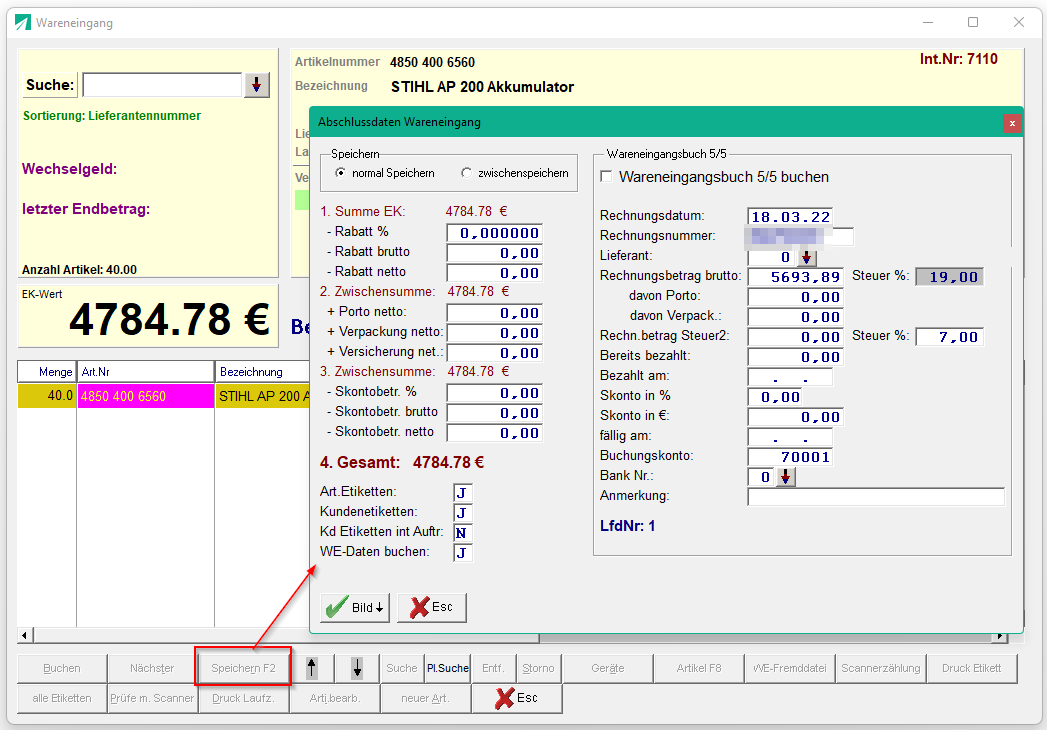1047x730 pixels.
Task: Open the Bank Nr. selection arrow
Action: 786,477
